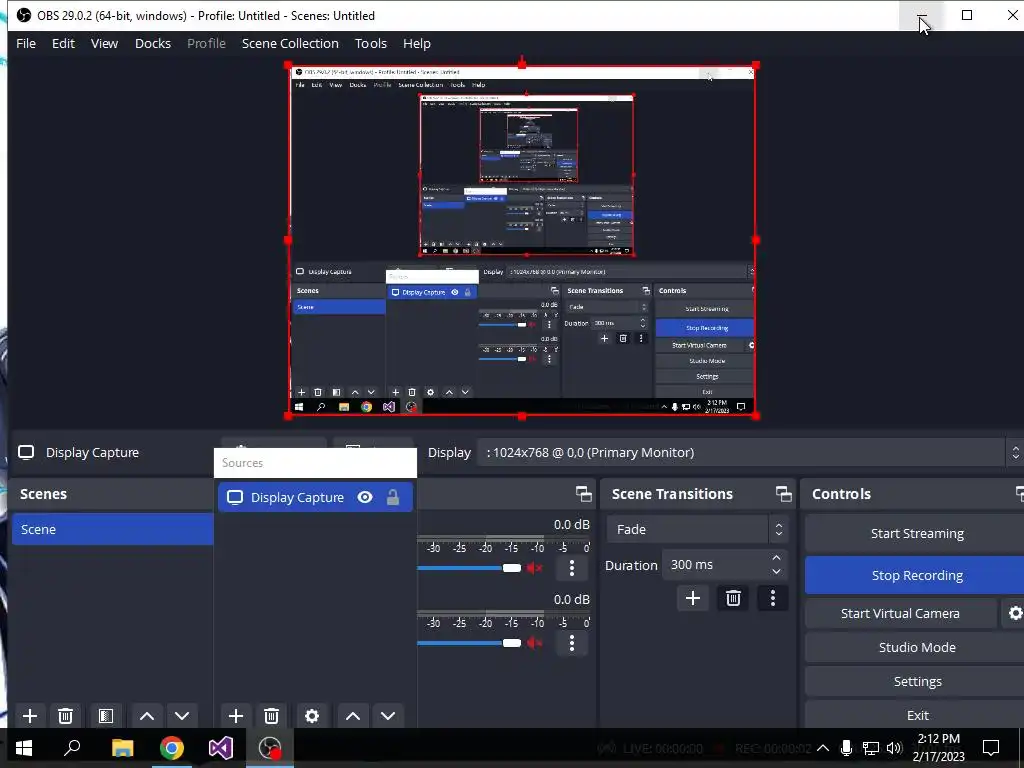1024x768 pixels.
Task: Select Scene item in Scenes list
Action: 112,530
